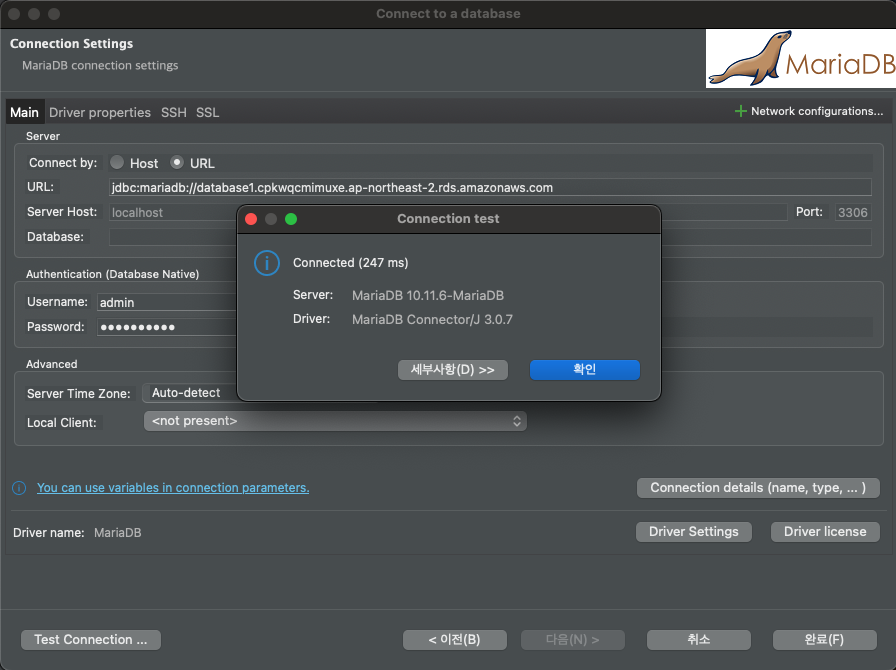Click the info icon in Connection test dialog

tap(267, 264)
